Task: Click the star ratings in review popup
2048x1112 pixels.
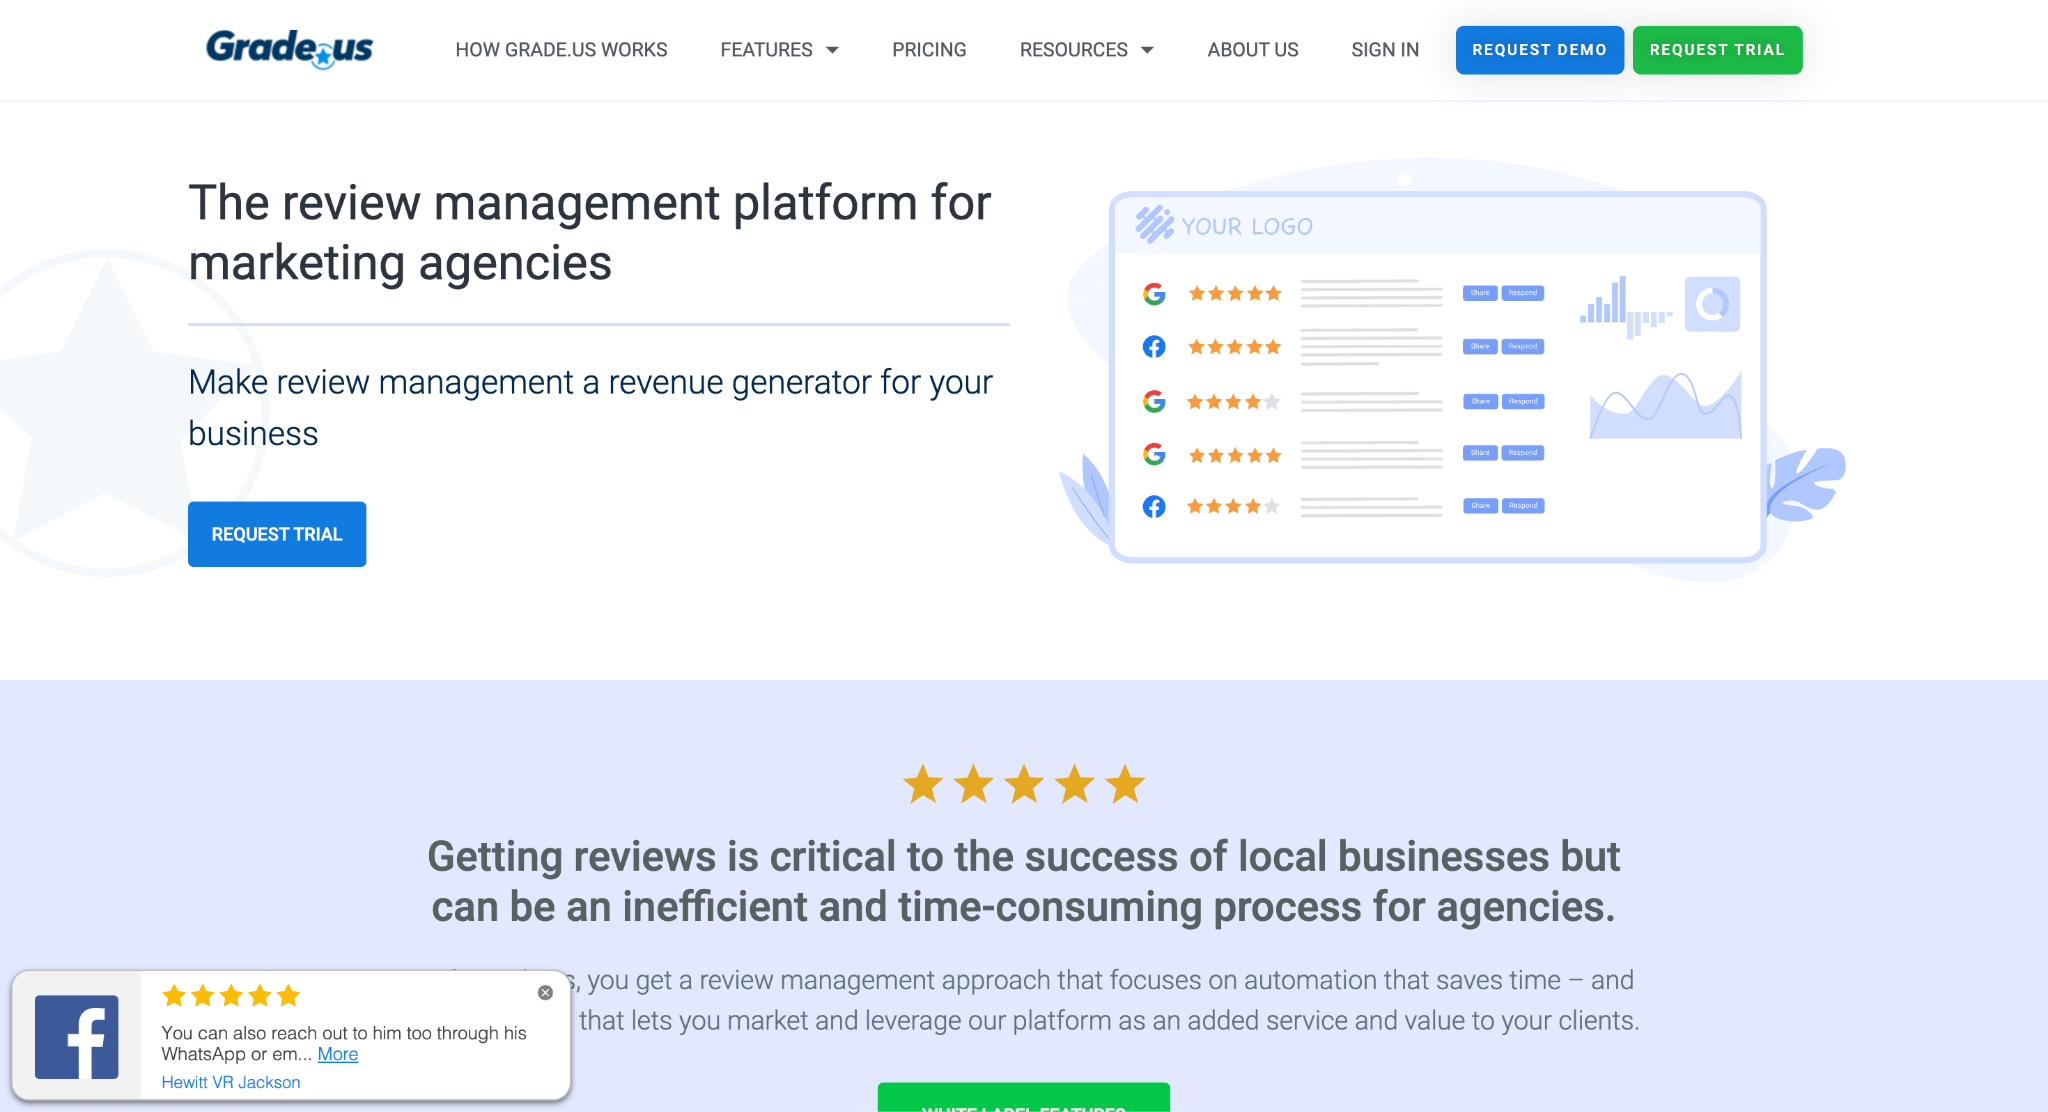Action: [231, 996]
